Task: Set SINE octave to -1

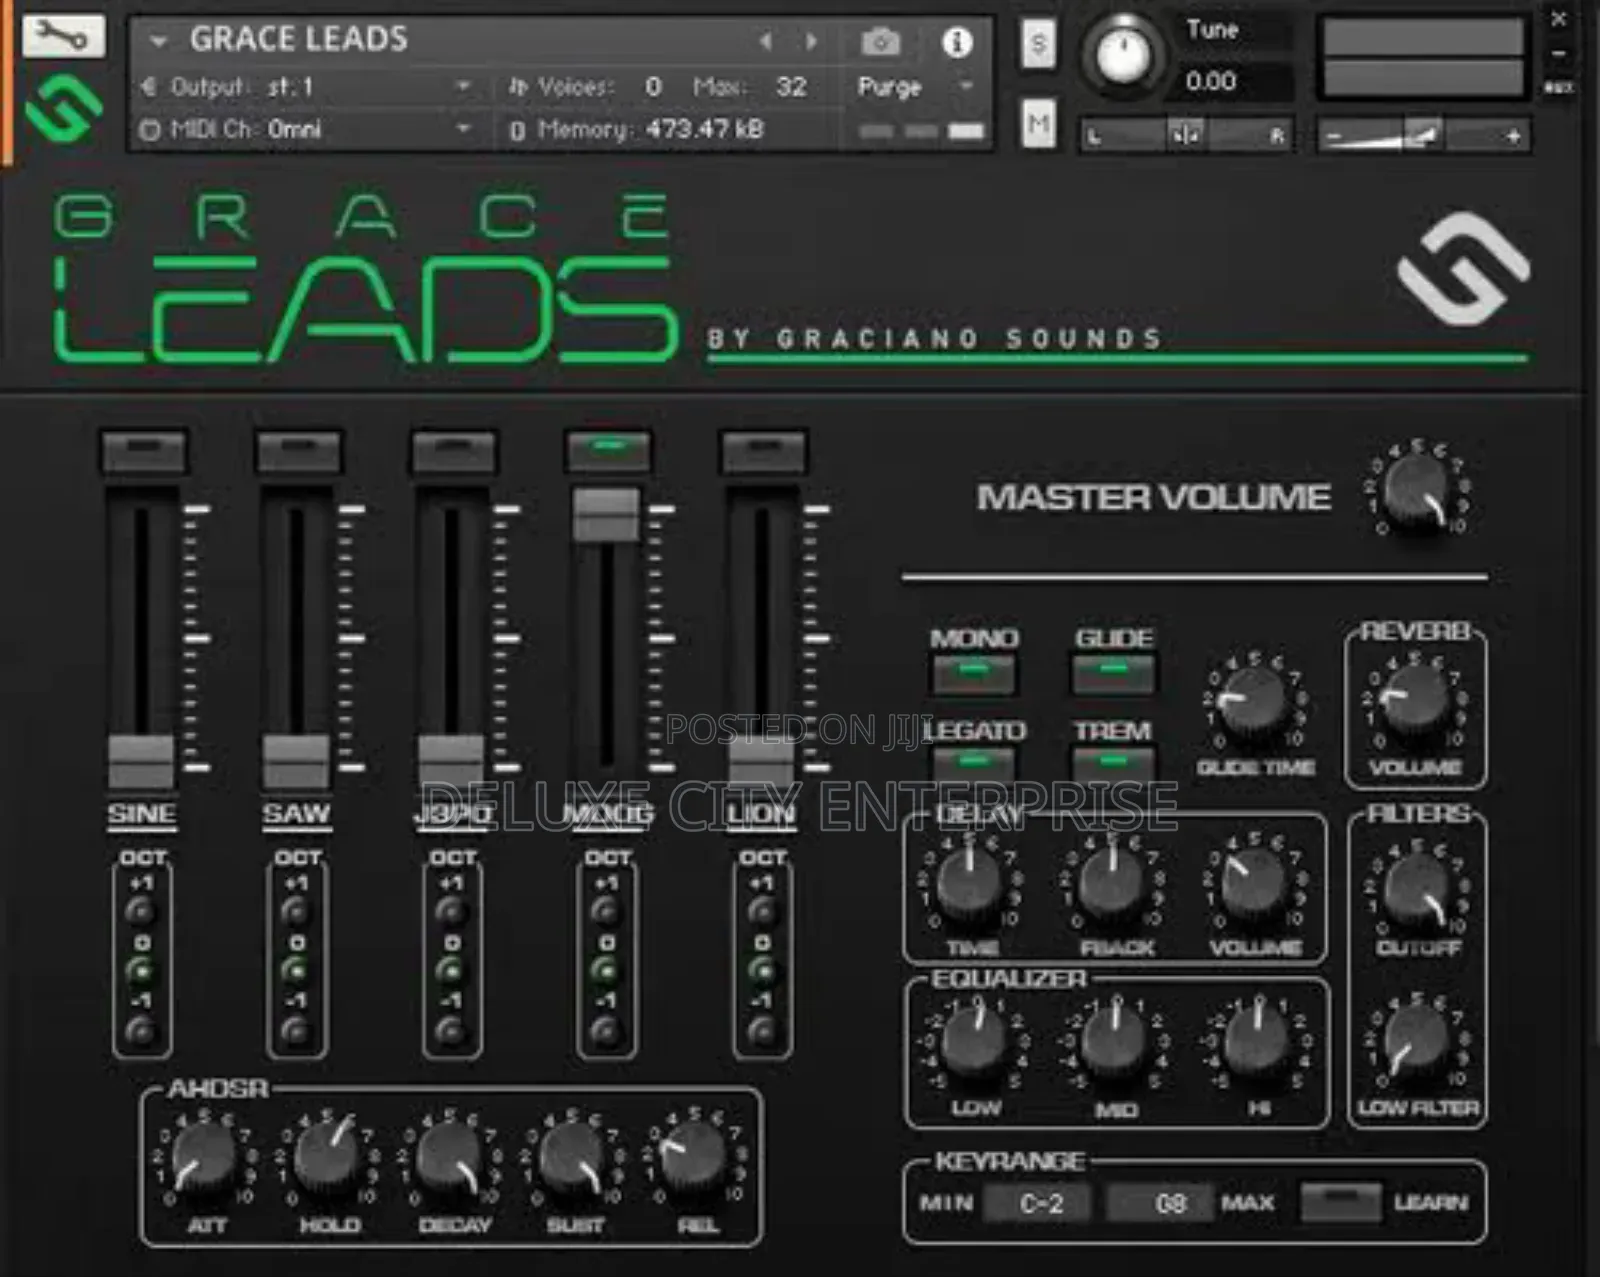Action: (141, 1030)
